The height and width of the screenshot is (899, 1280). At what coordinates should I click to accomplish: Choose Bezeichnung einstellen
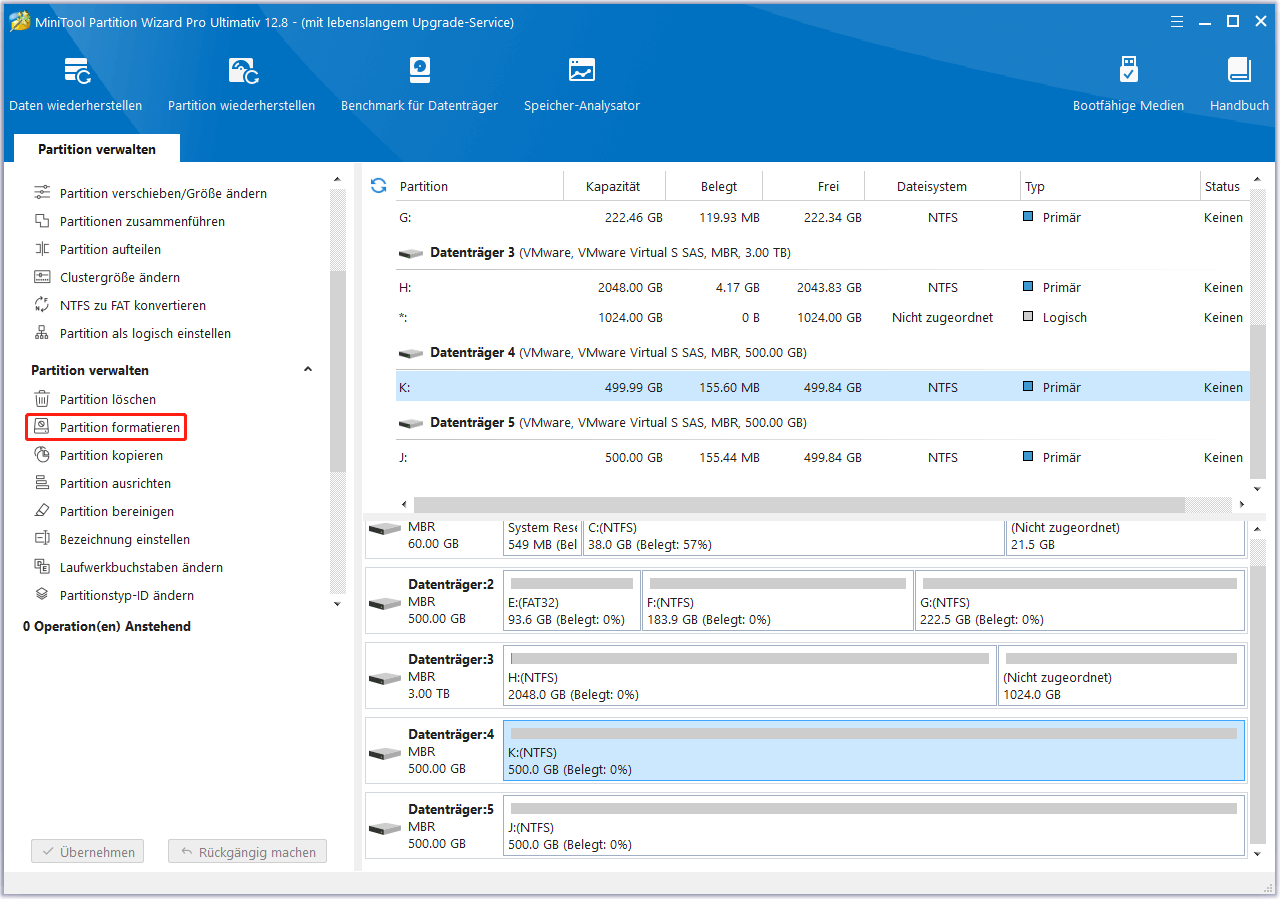click(125, 539)
